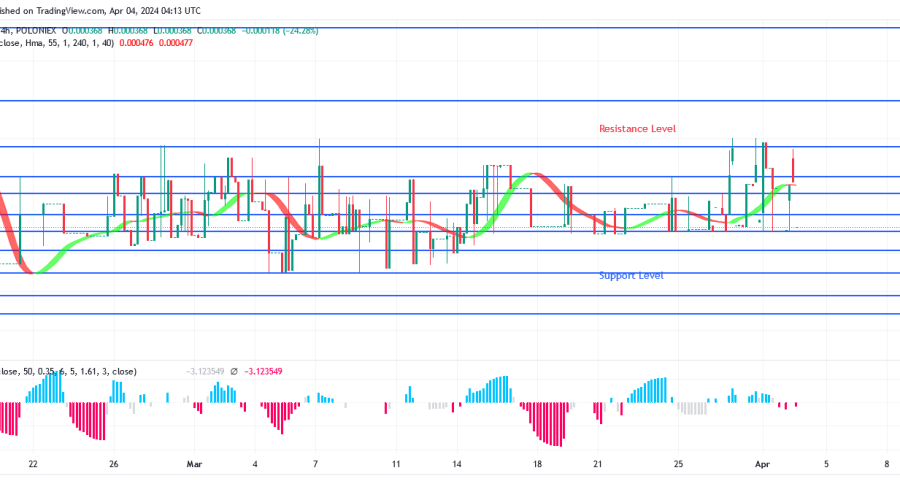The width and height of the screenshot is (900, 500).
Task: Click date 14 on the time axis
Action: pos(456,464)
